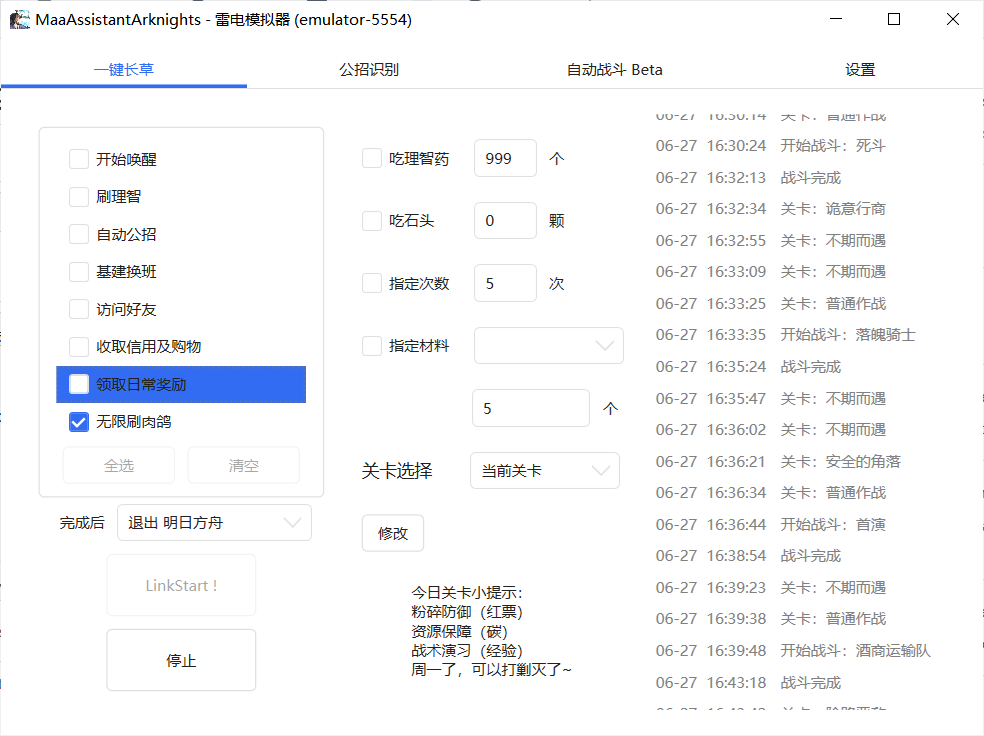Click the MaaAssistantArknights app icon in title bar
Screen dimensions: 984x736
(19, 19)
